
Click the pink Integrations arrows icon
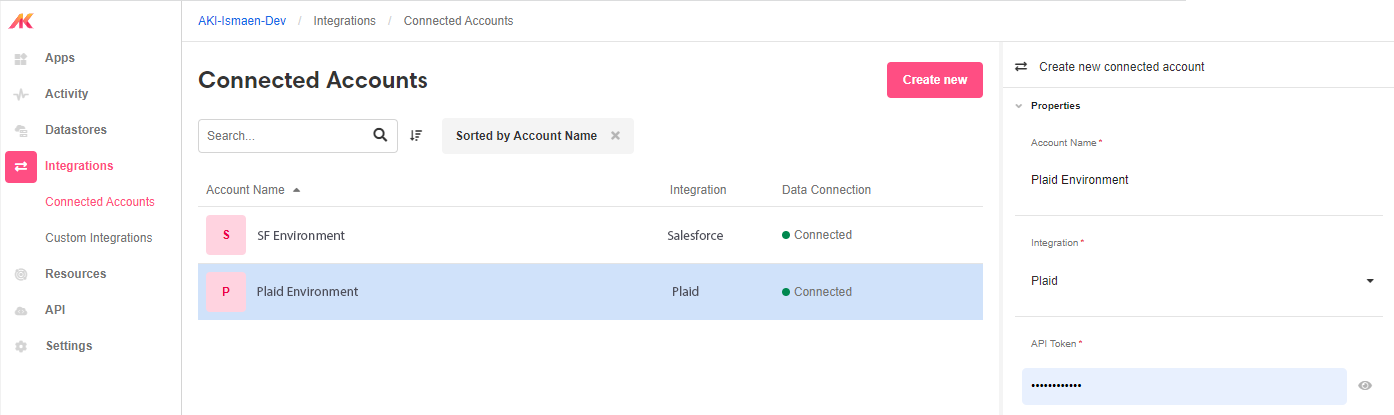(x=21, y=167)
